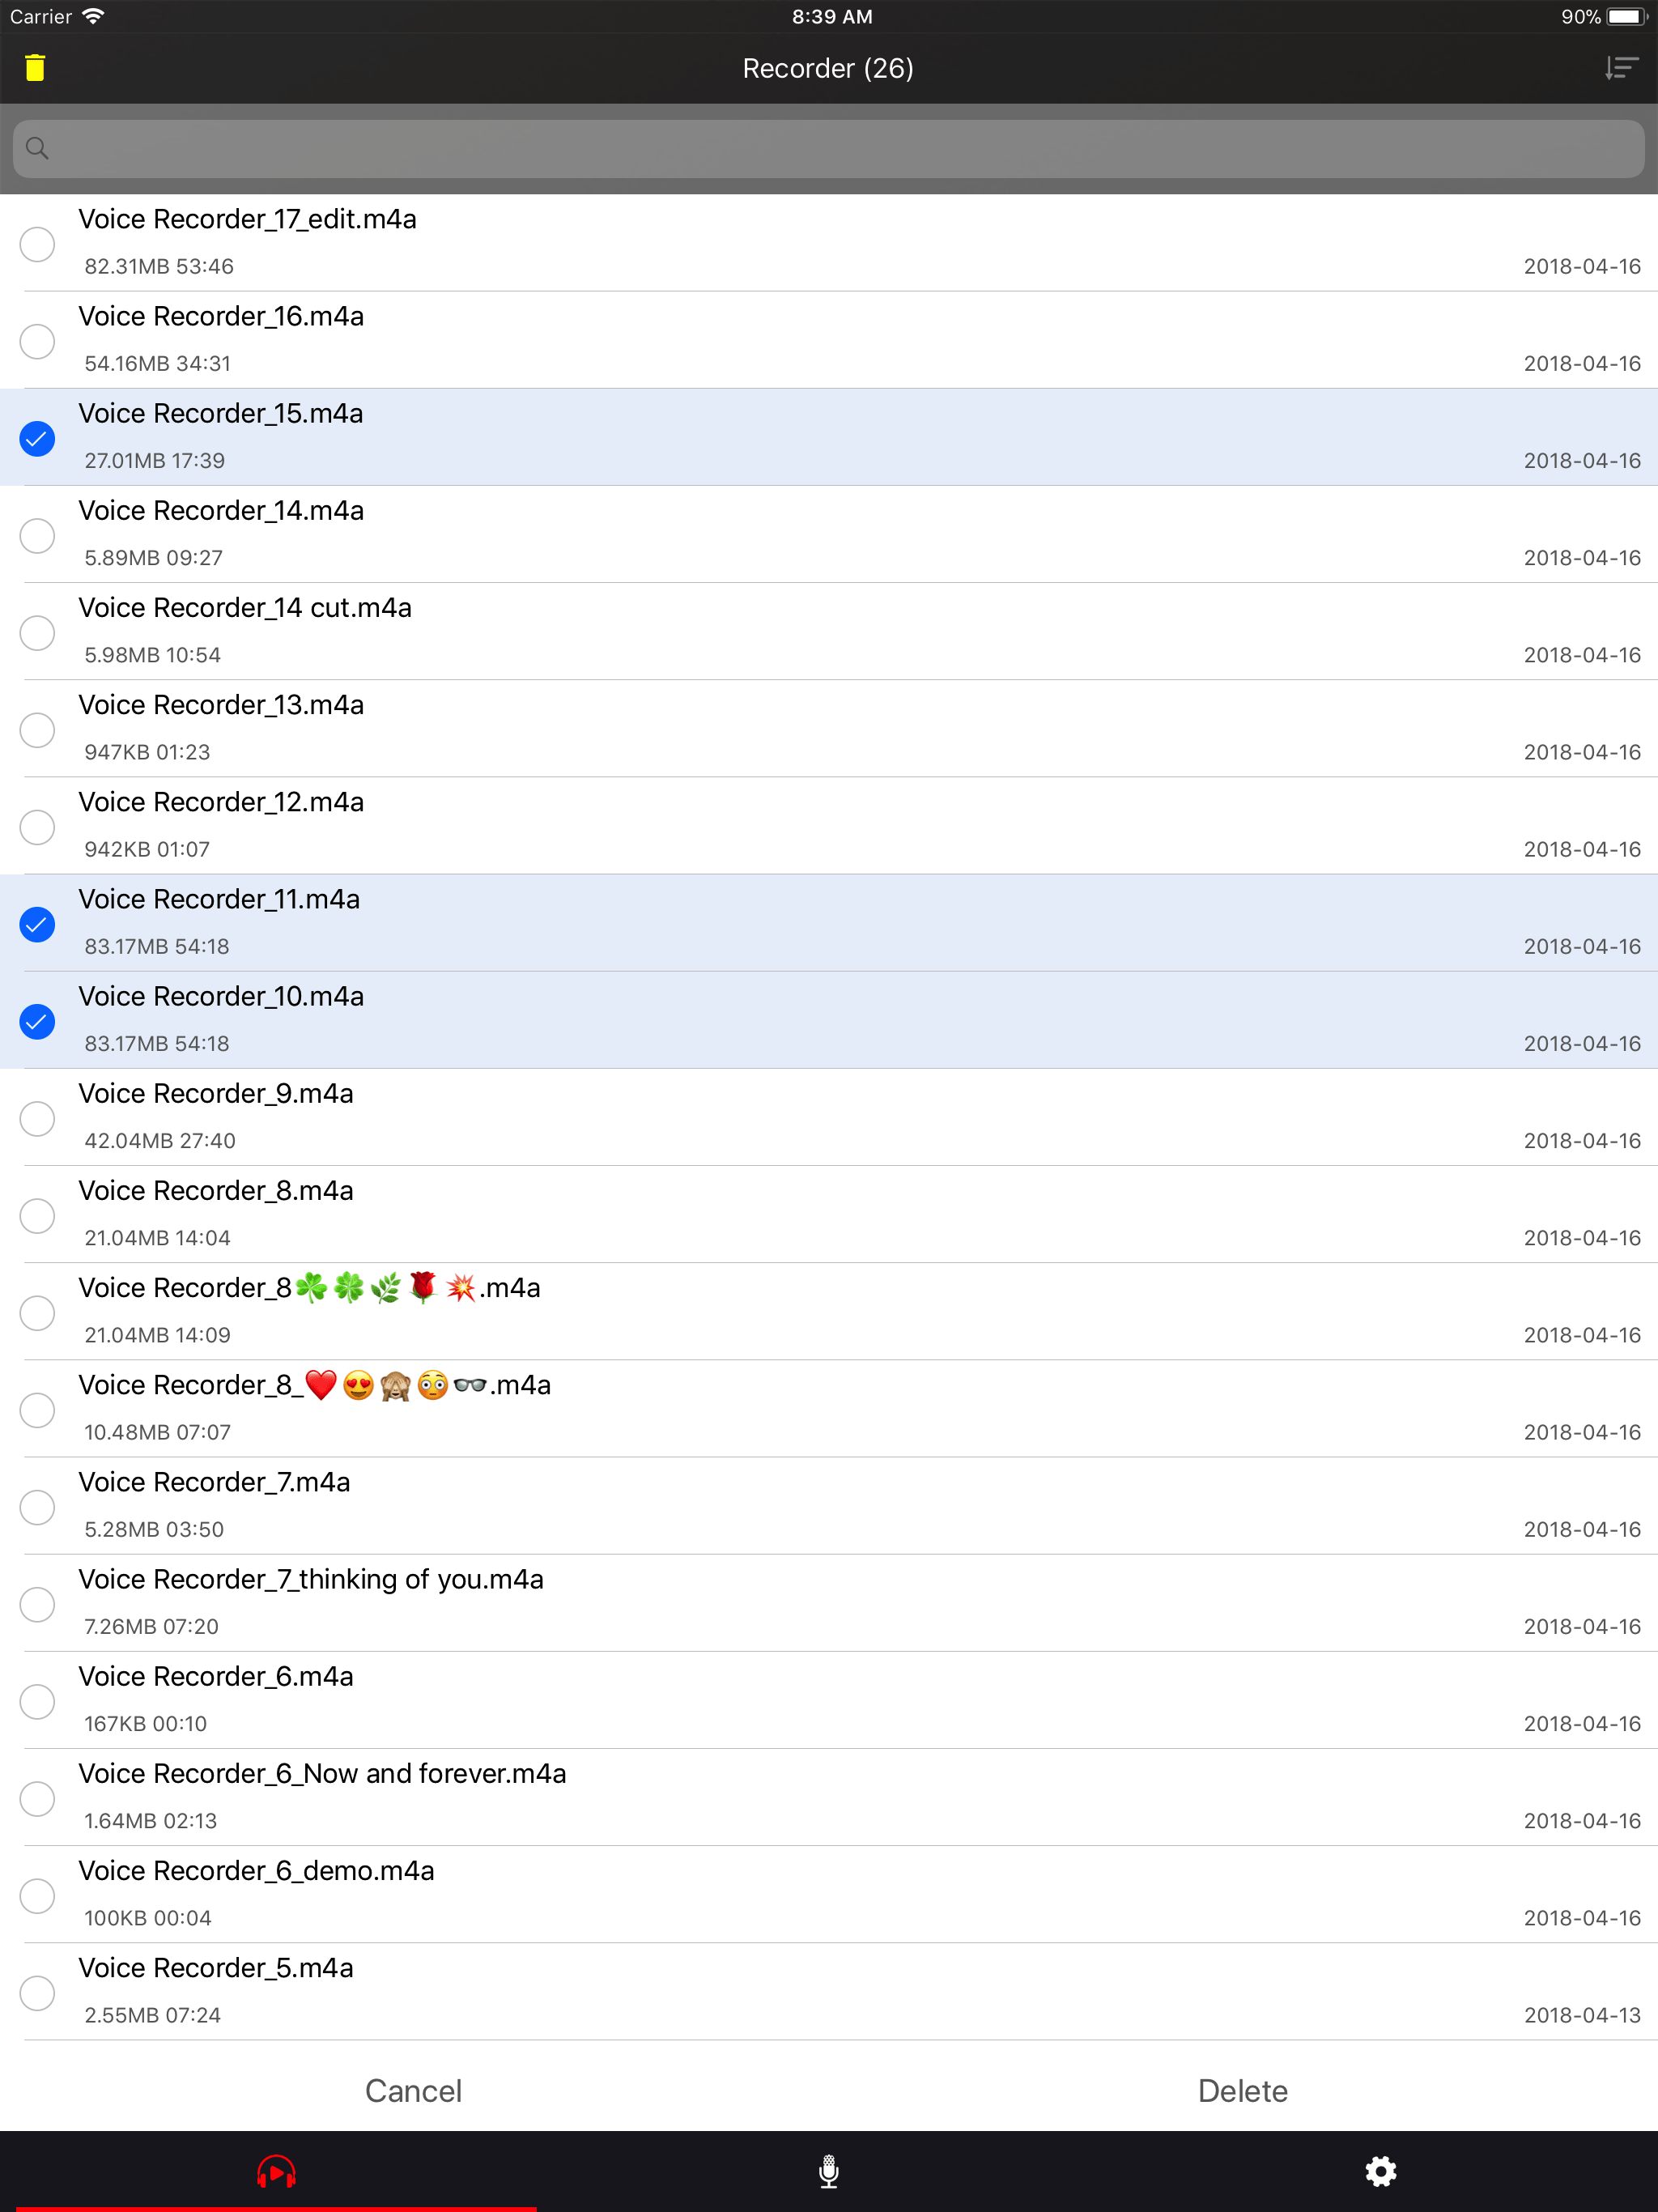Image resolution: width=1658 pixels, height=2212 pixels.
Task: Deselect Voice Recorder_15.m4a
Action: click(x=37, y=438)
